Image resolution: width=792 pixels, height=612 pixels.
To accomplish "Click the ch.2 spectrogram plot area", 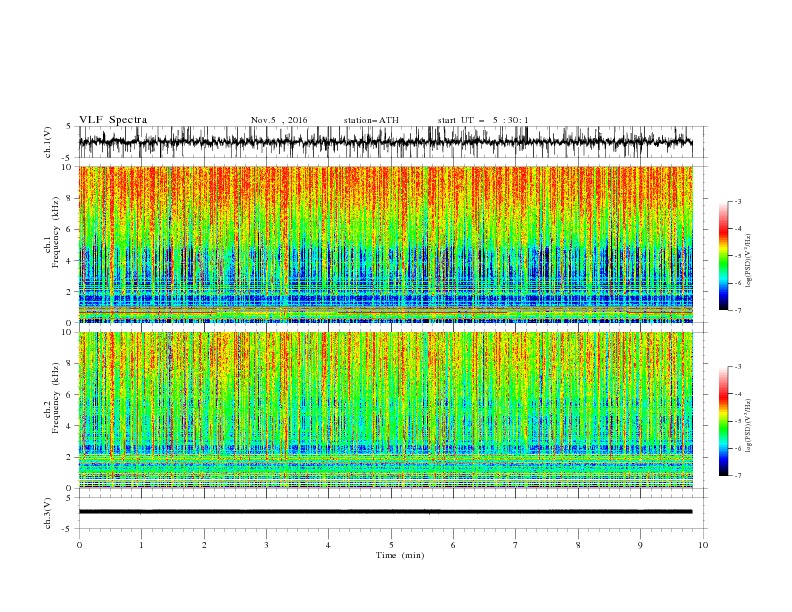I will click(386, 410).
